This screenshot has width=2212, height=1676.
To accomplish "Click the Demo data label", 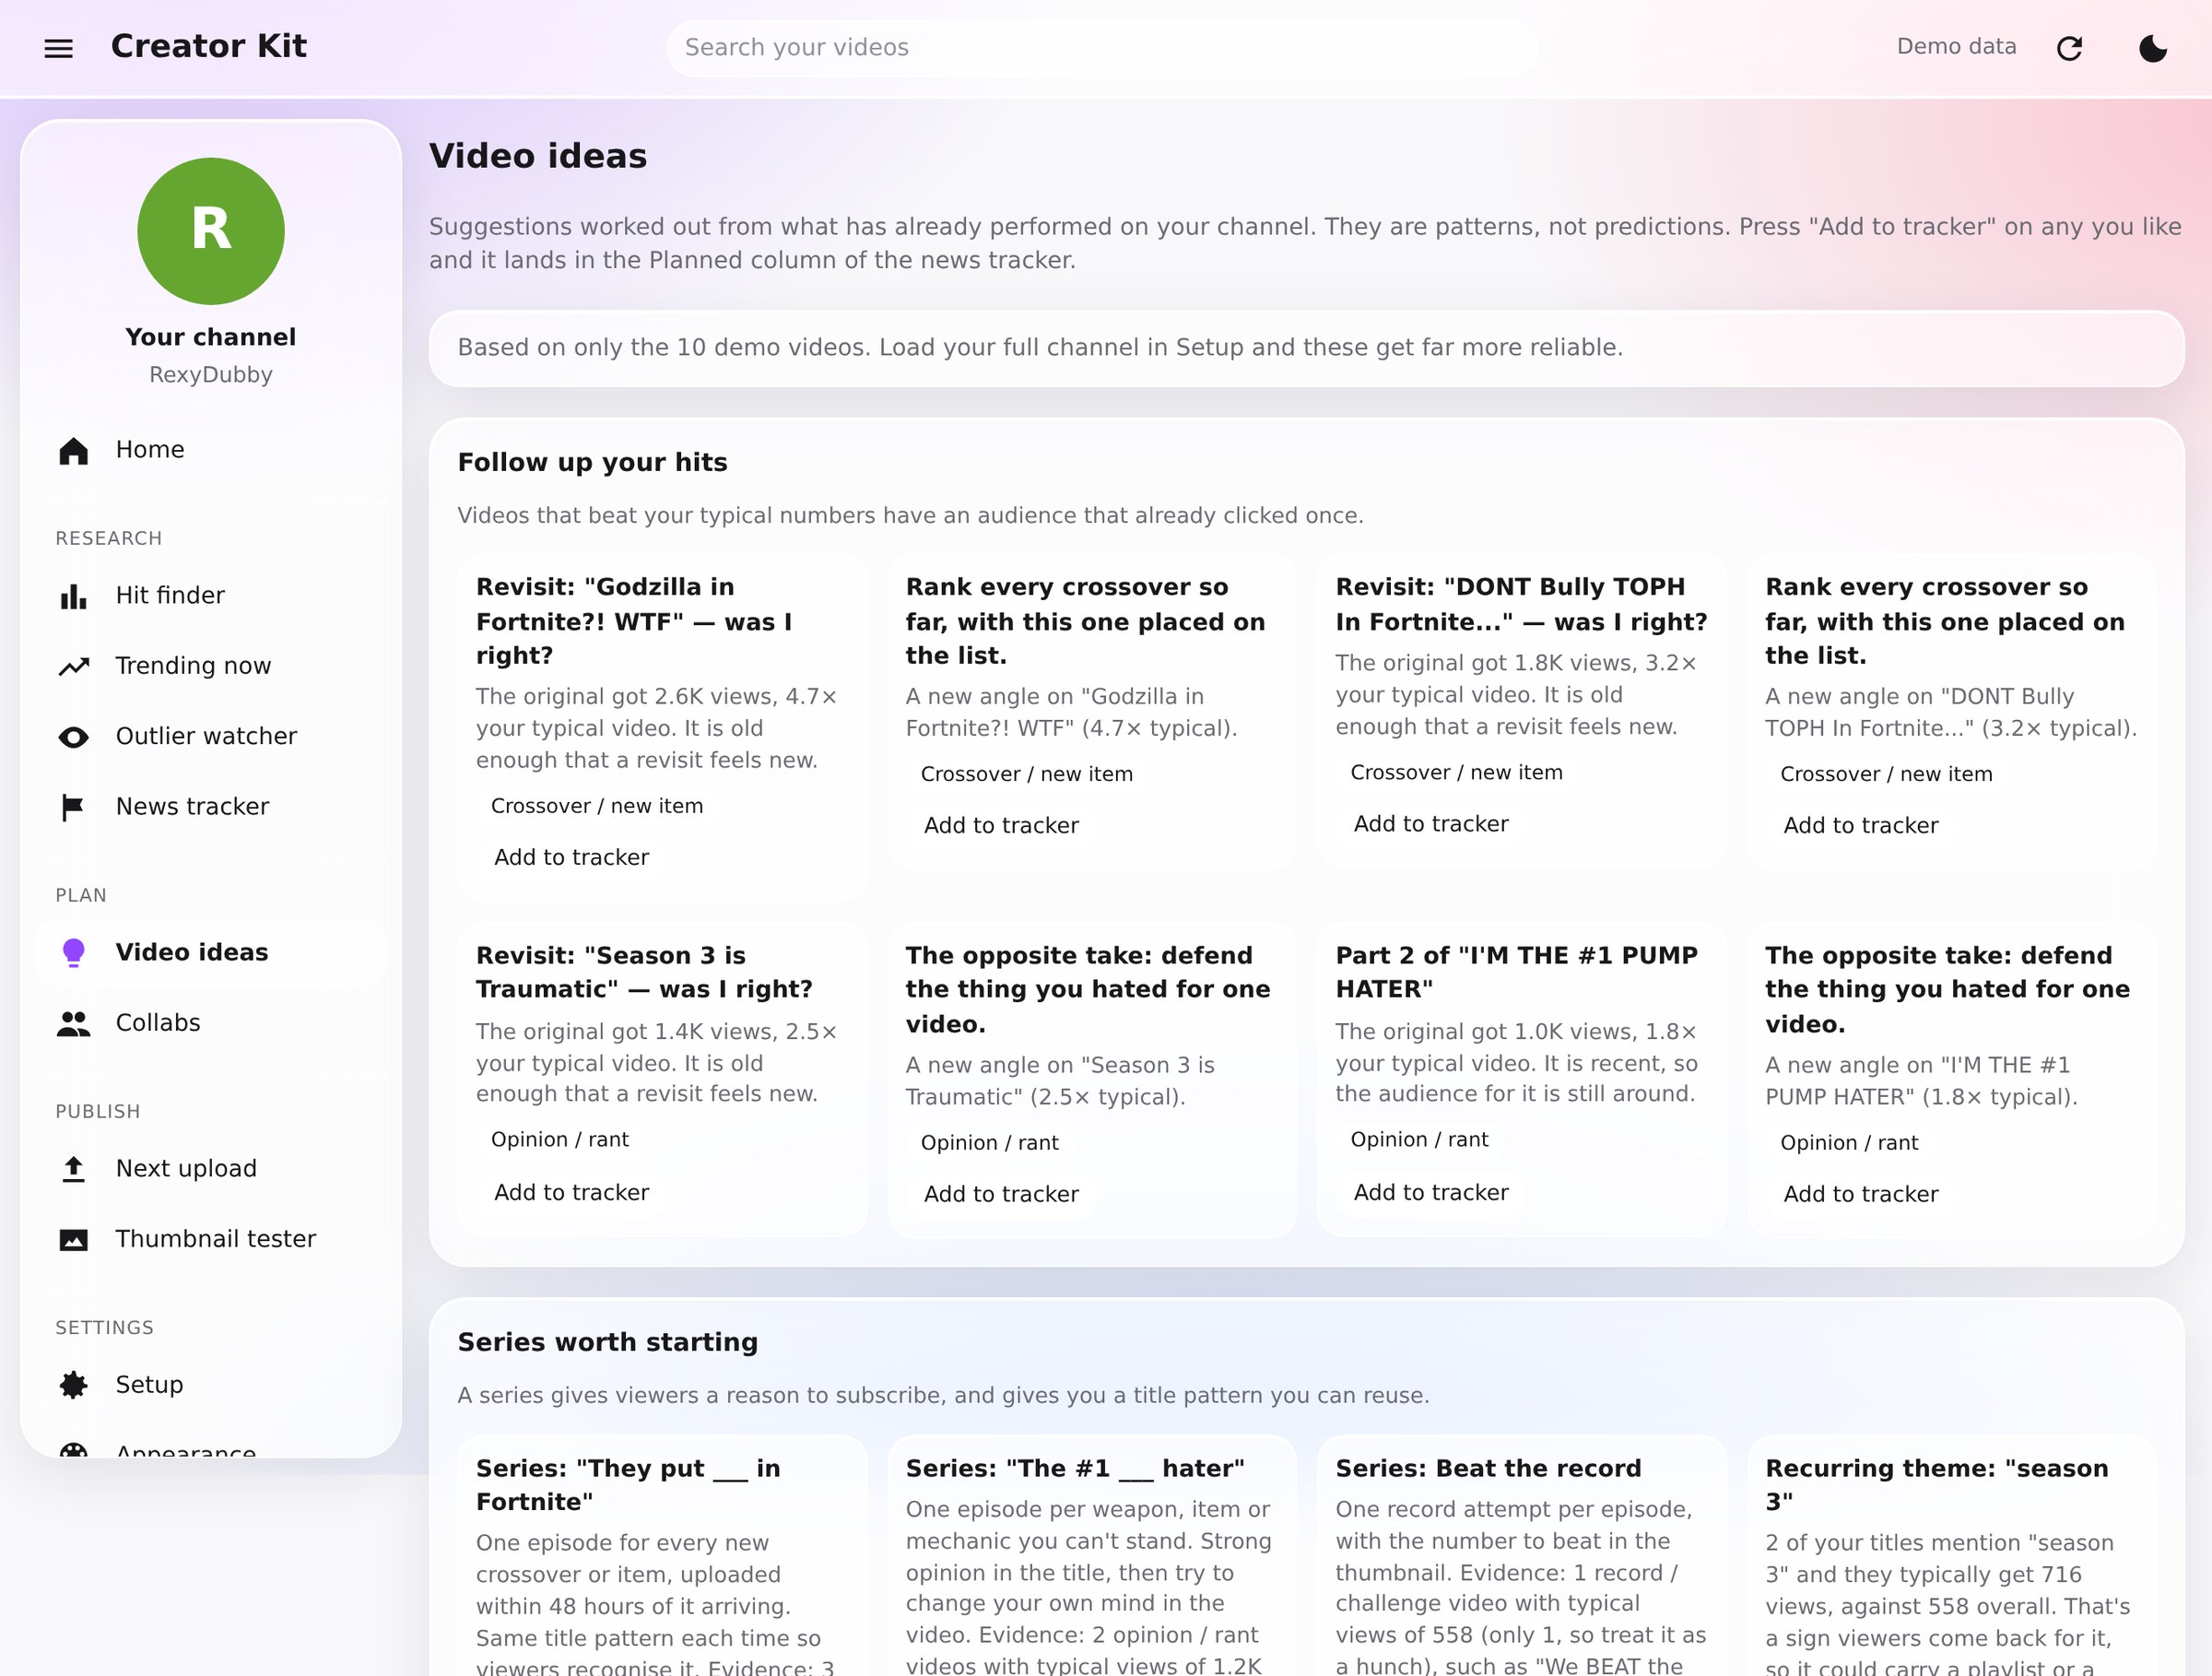I will tap(1956, 47).
